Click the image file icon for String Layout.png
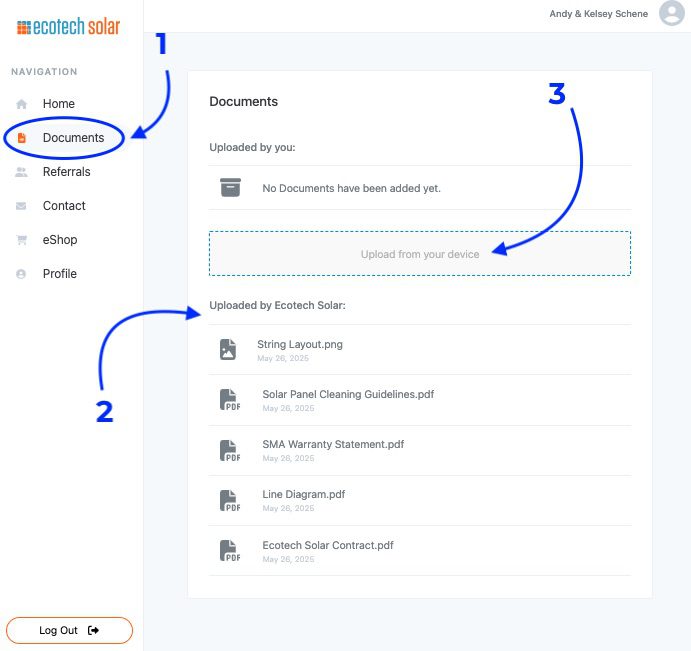The height and width of the screenshot is (651, 691). [x=228, y=350]
